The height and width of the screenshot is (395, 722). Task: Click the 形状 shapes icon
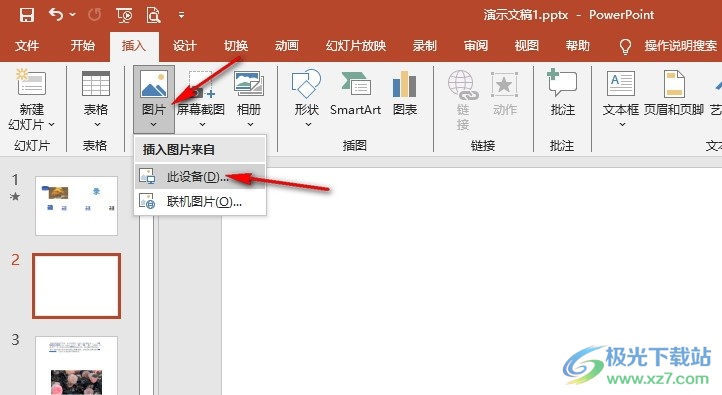coord(306,83)
